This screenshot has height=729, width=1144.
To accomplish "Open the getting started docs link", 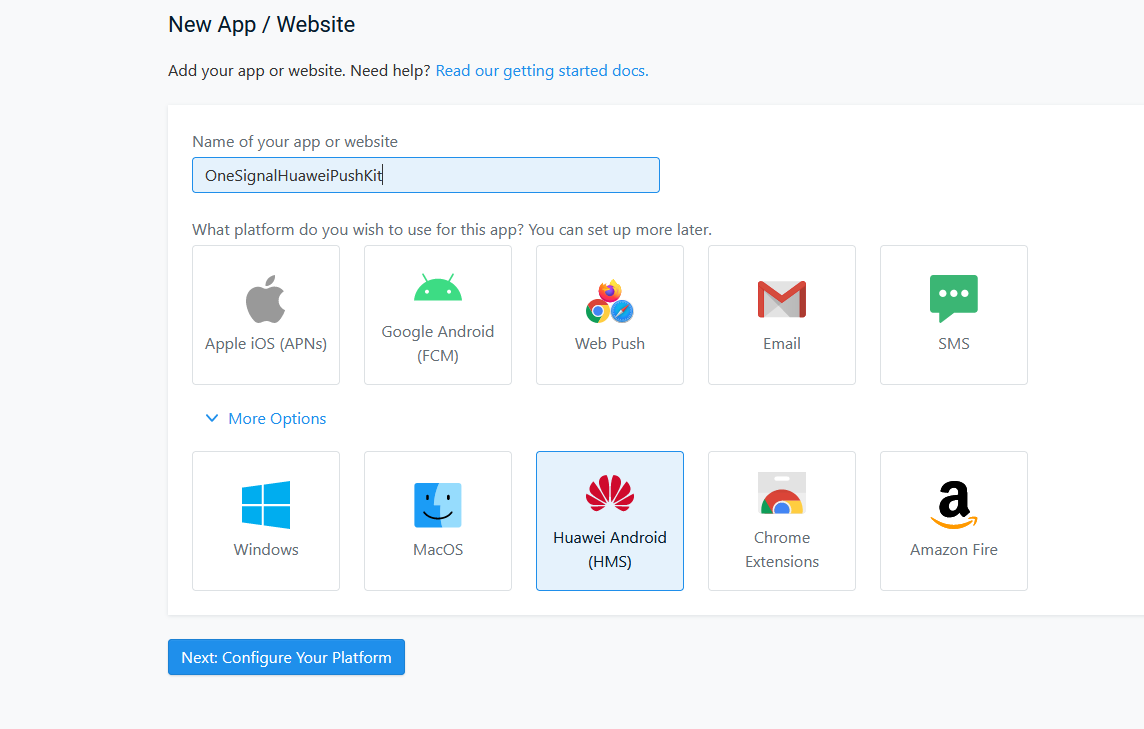I will point(542,71).
